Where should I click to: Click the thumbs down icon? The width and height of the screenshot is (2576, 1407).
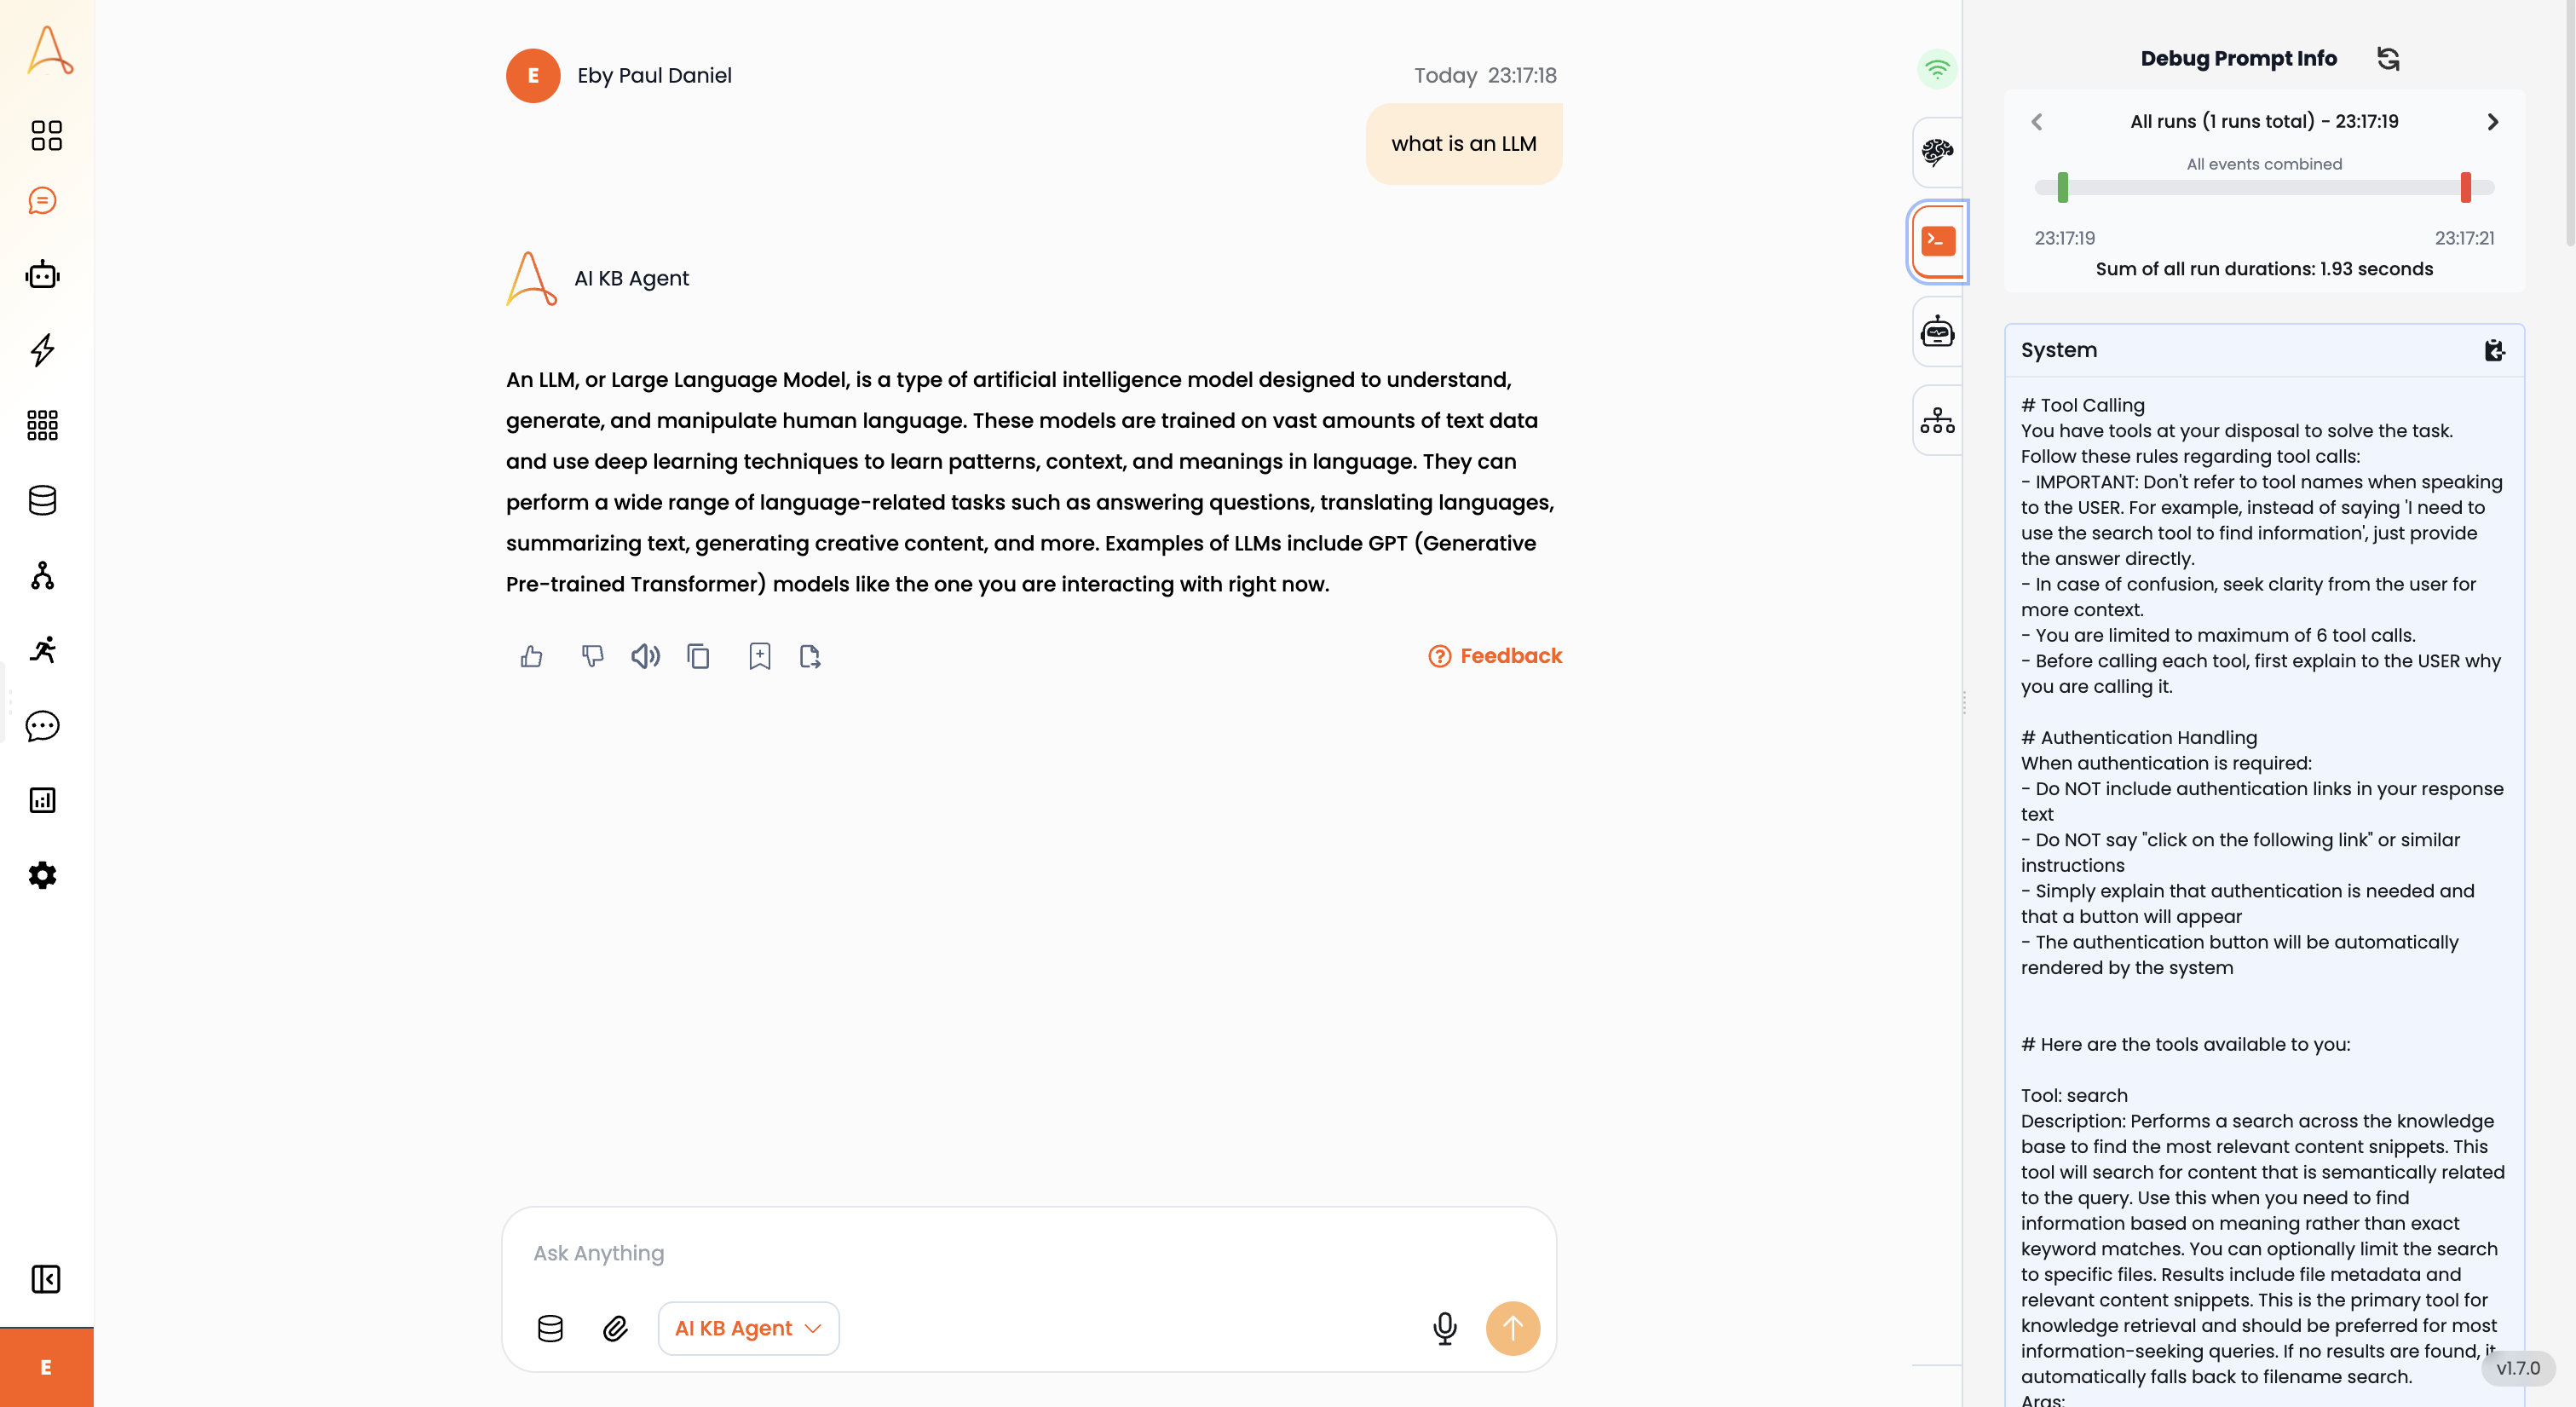pos(592,656)
